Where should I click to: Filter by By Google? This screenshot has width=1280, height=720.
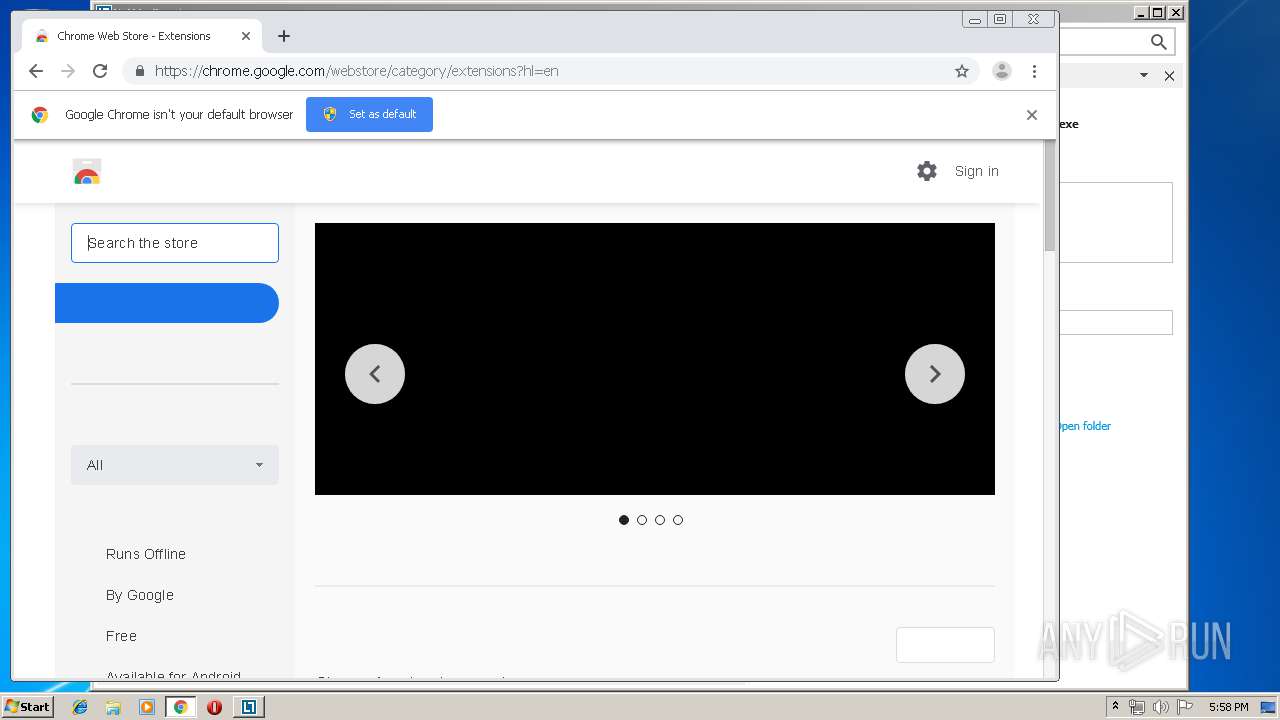140,595
